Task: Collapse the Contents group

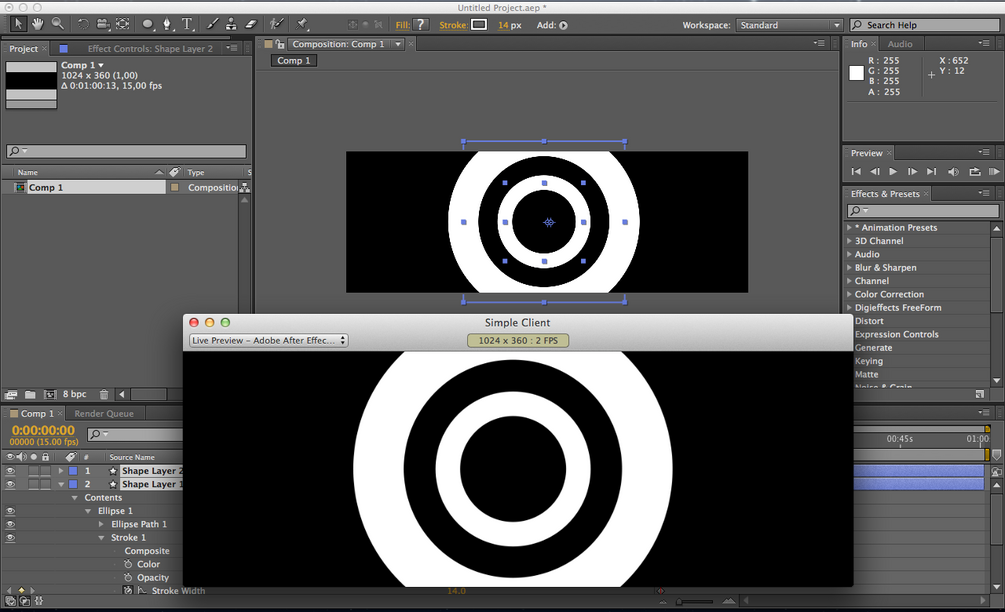Action: [x=75, y=498]
